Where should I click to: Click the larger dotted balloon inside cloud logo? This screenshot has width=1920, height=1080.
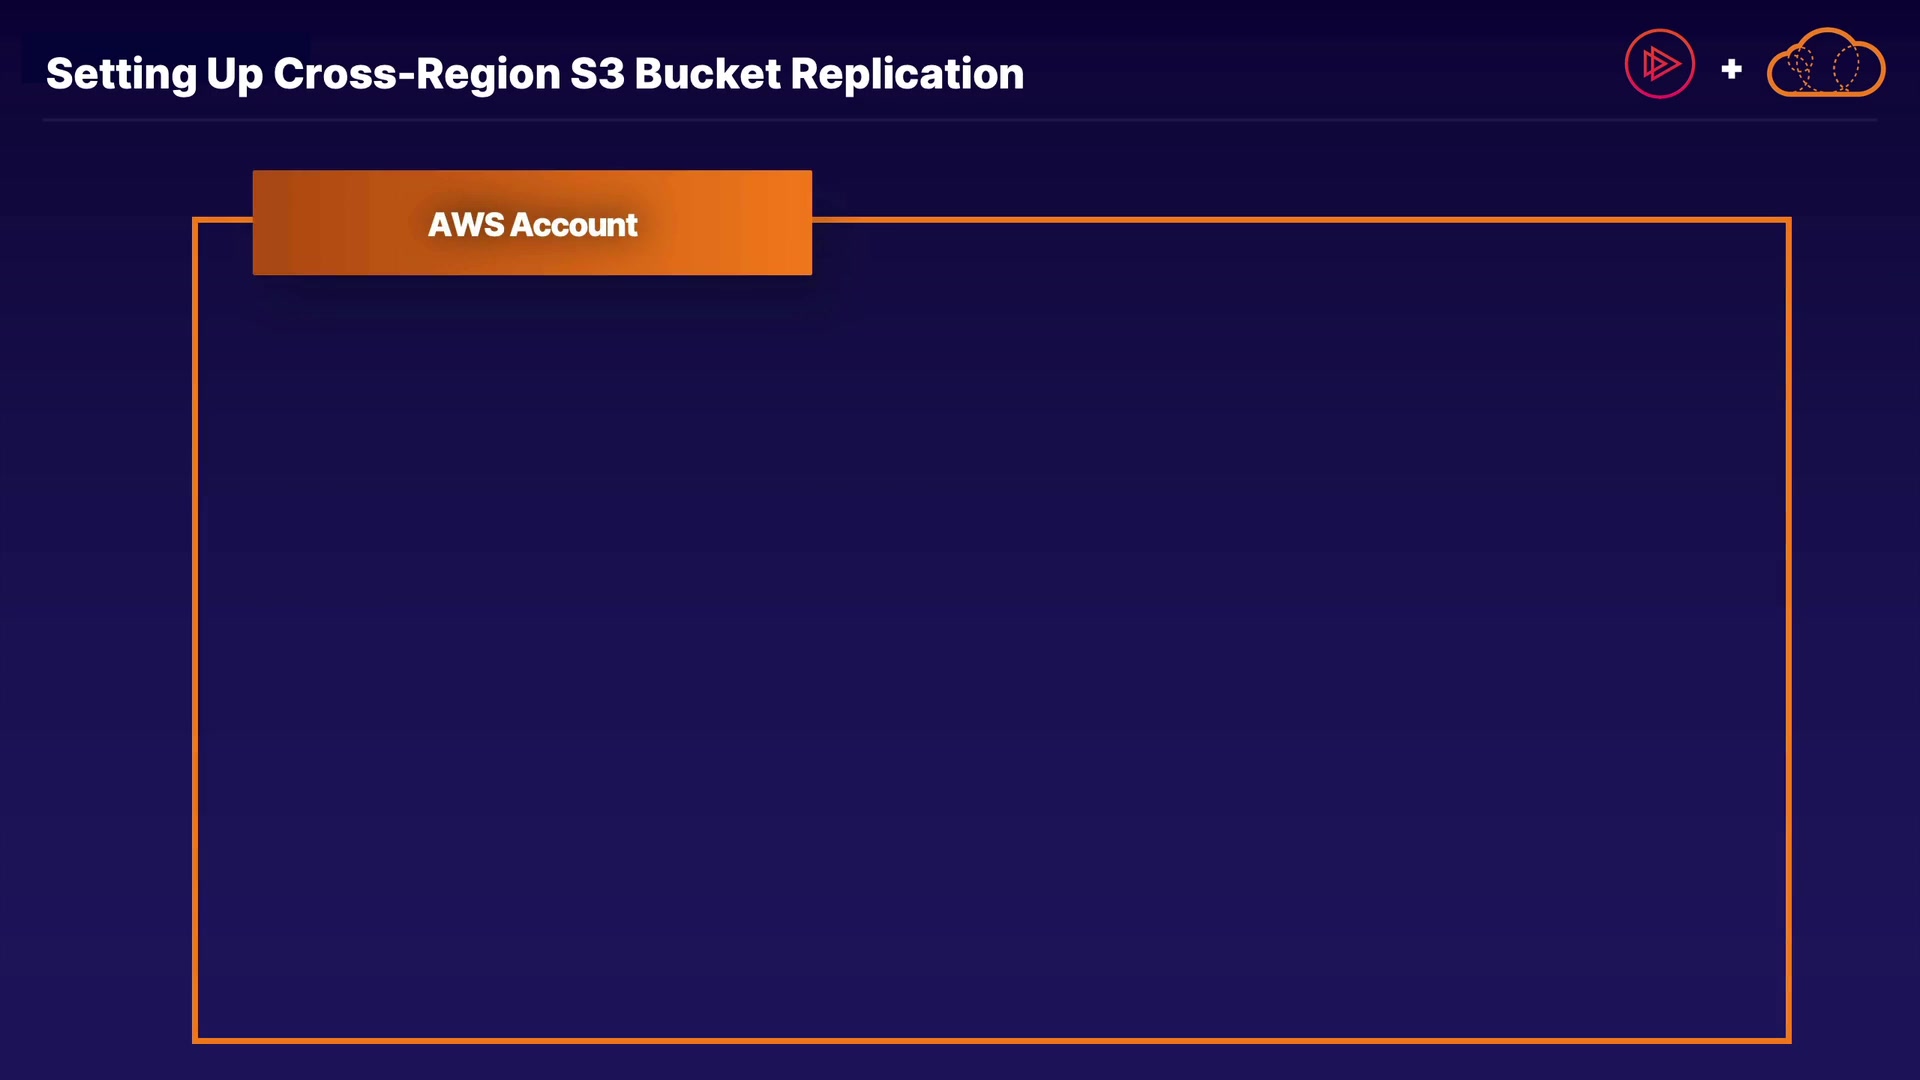click(1846, 66)
